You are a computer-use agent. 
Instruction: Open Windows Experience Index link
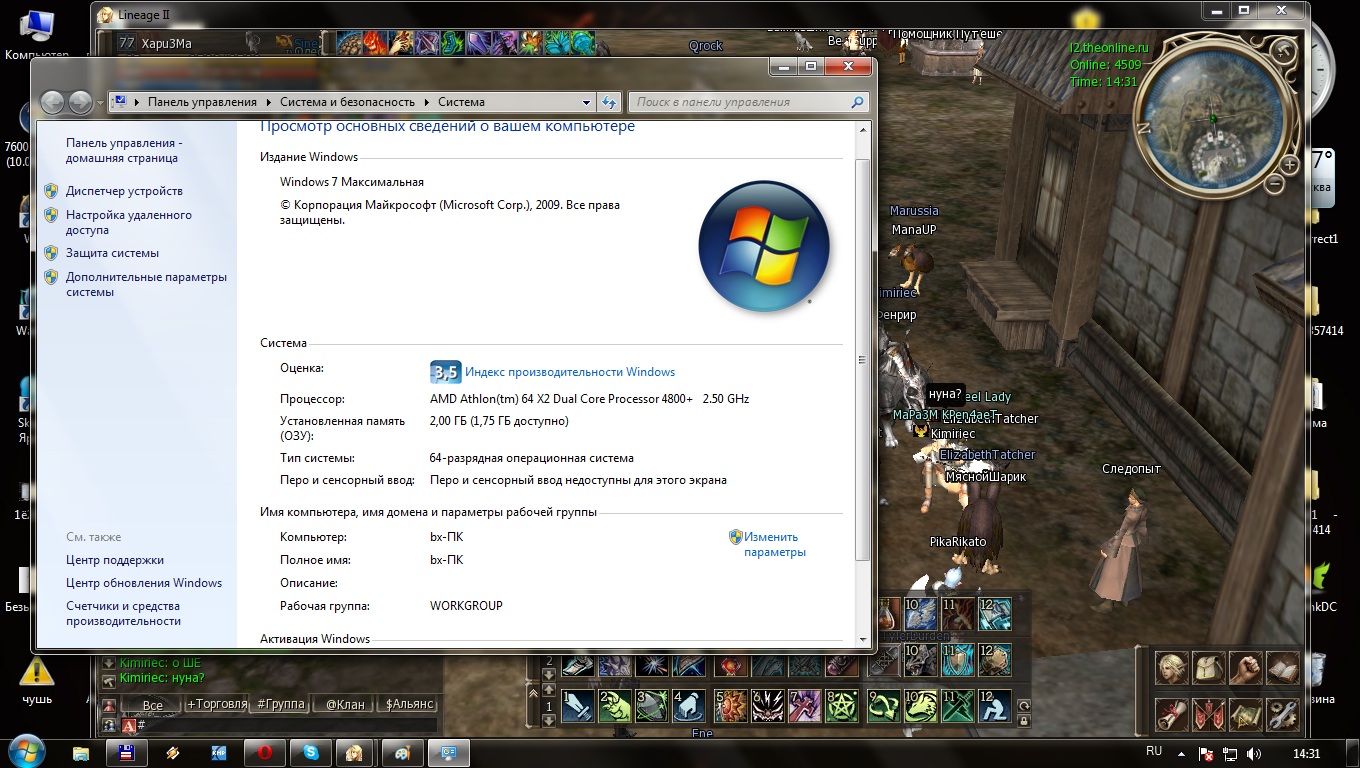point(570,372)
